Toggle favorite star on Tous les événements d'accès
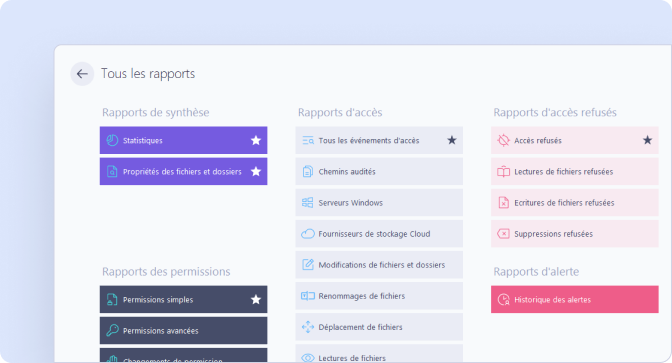 tap(452, 140)
